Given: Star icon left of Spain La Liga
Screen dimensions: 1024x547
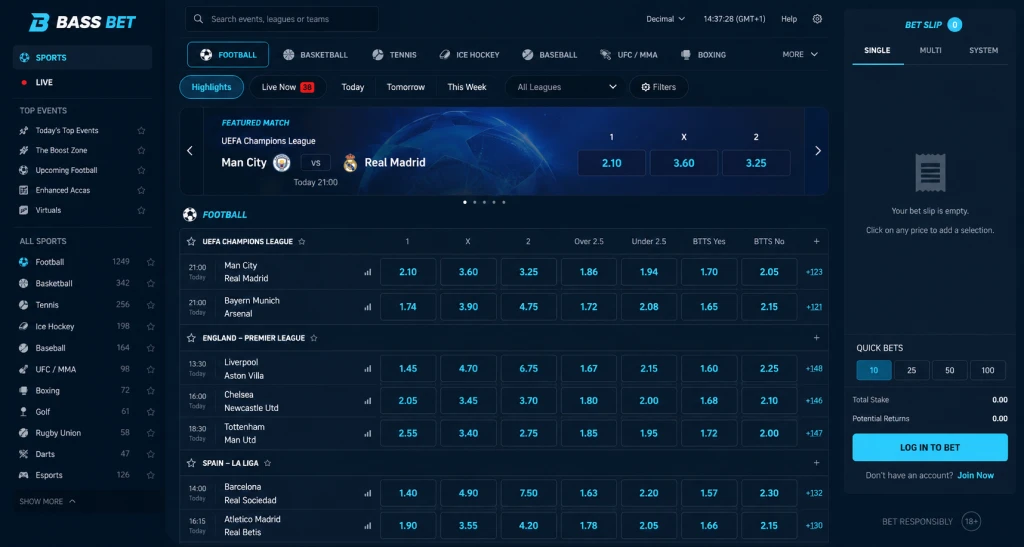Looking at the screenshot, I should pos(191,463).
